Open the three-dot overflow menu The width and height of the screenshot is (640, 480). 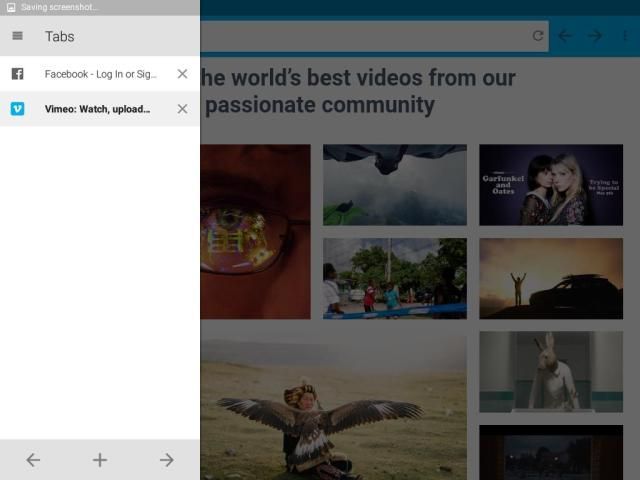(x=625, y=36)
